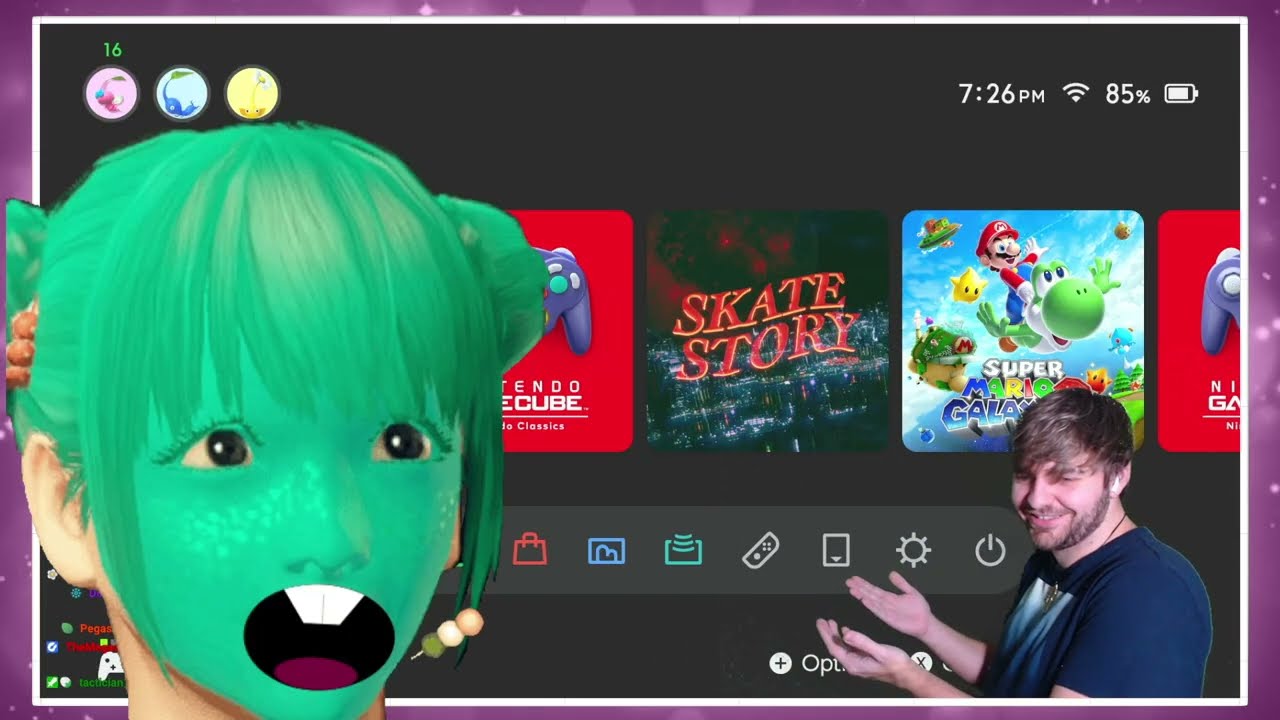The width and height of the screenshot is (1280, 720).
Task: Launch the Super Mario Galaxy game tile
Action: click(1023, 331)
